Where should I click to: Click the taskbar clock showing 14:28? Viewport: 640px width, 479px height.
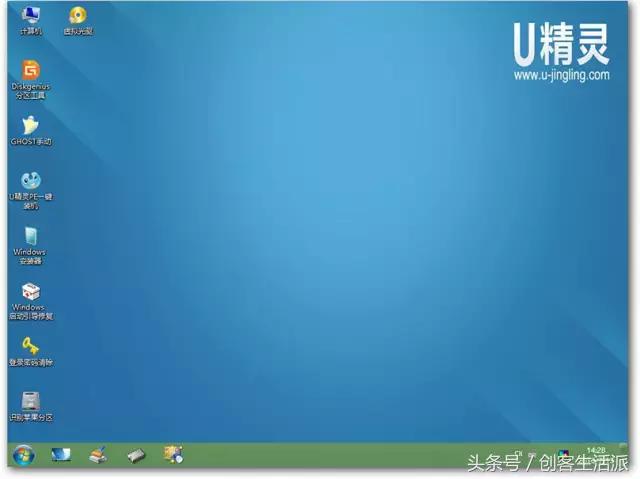point(596,450)
